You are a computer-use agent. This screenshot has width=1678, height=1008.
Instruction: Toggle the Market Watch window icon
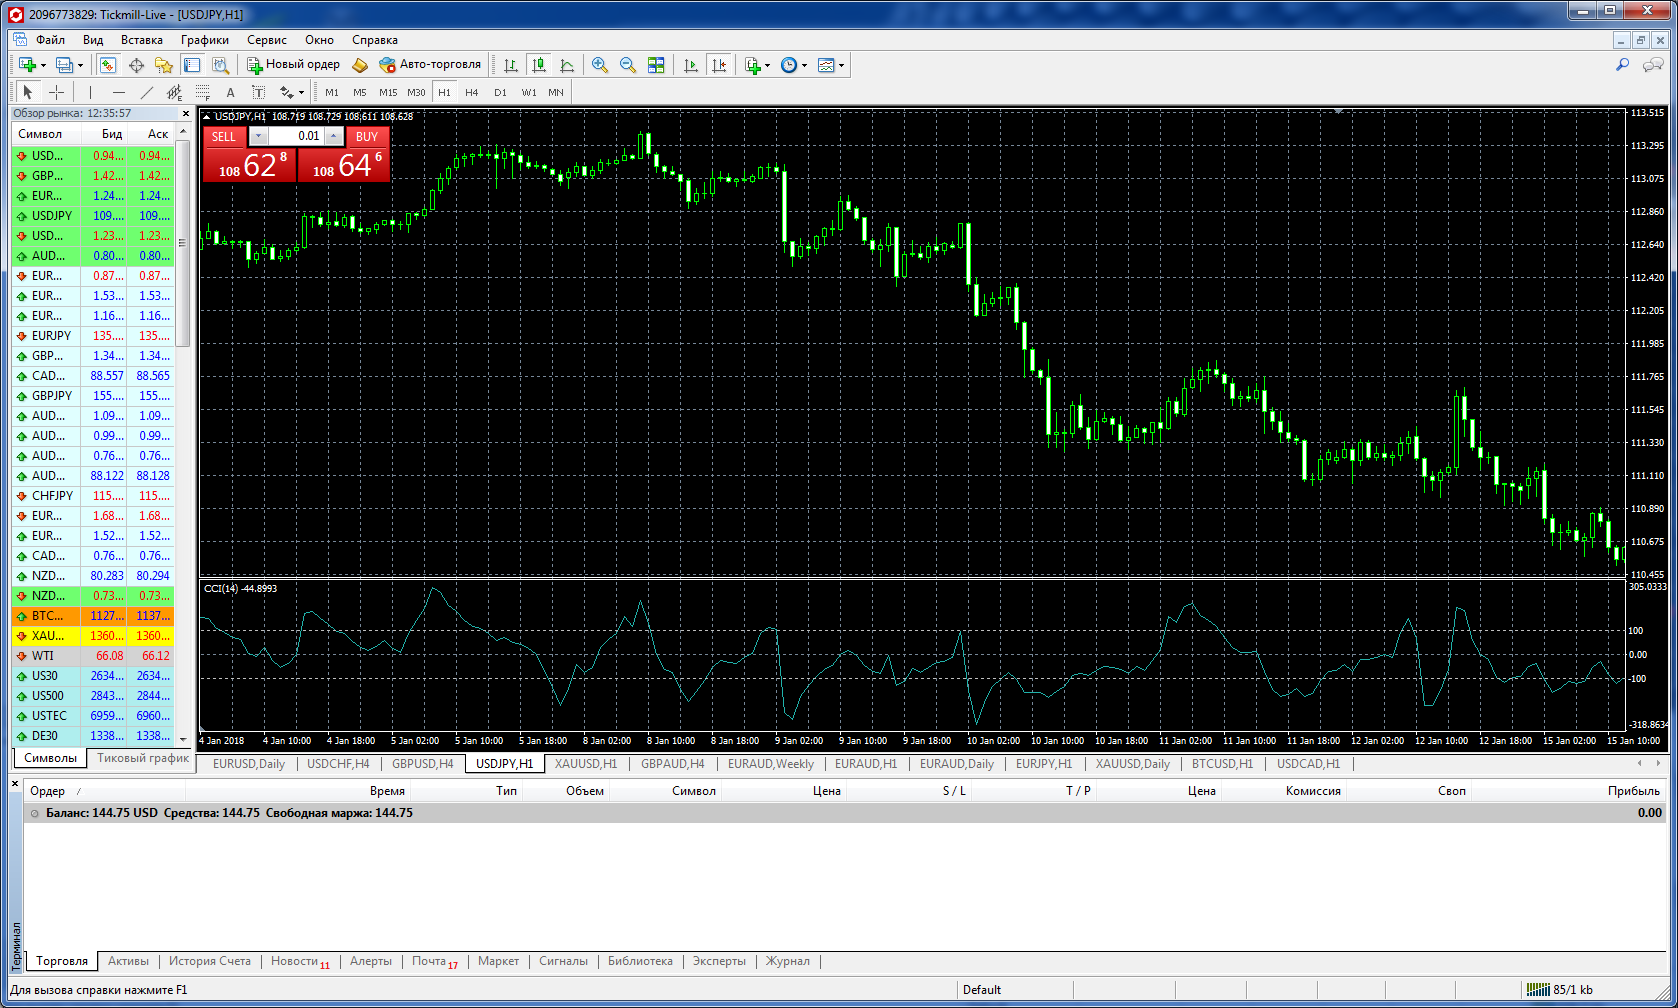(x=108, y=65)
